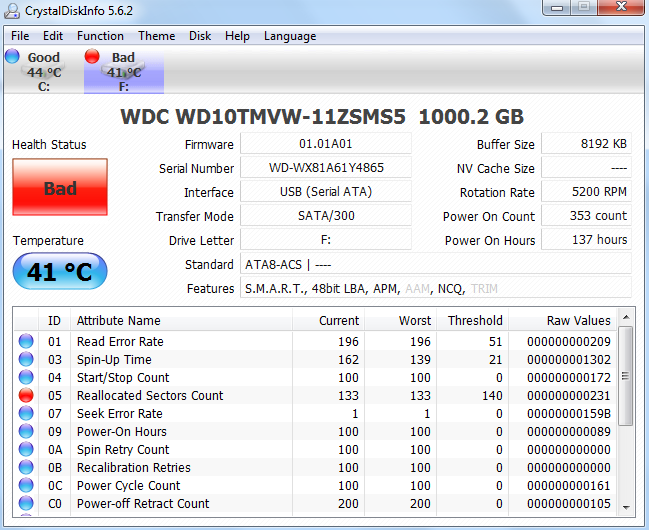Click raw value 000000000231
This screenshot has height=530, width=649.
click(x=569, y=395)
